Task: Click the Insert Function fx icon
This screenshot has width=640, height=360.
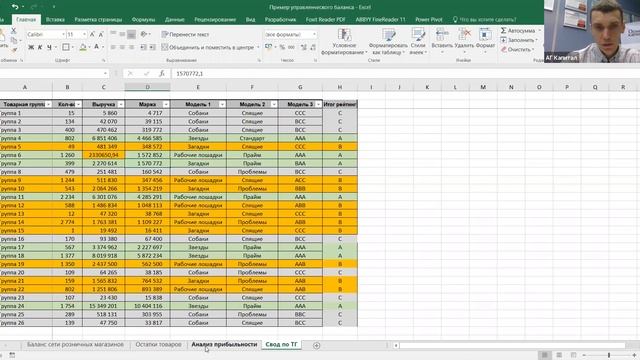Action: [162, 73]
